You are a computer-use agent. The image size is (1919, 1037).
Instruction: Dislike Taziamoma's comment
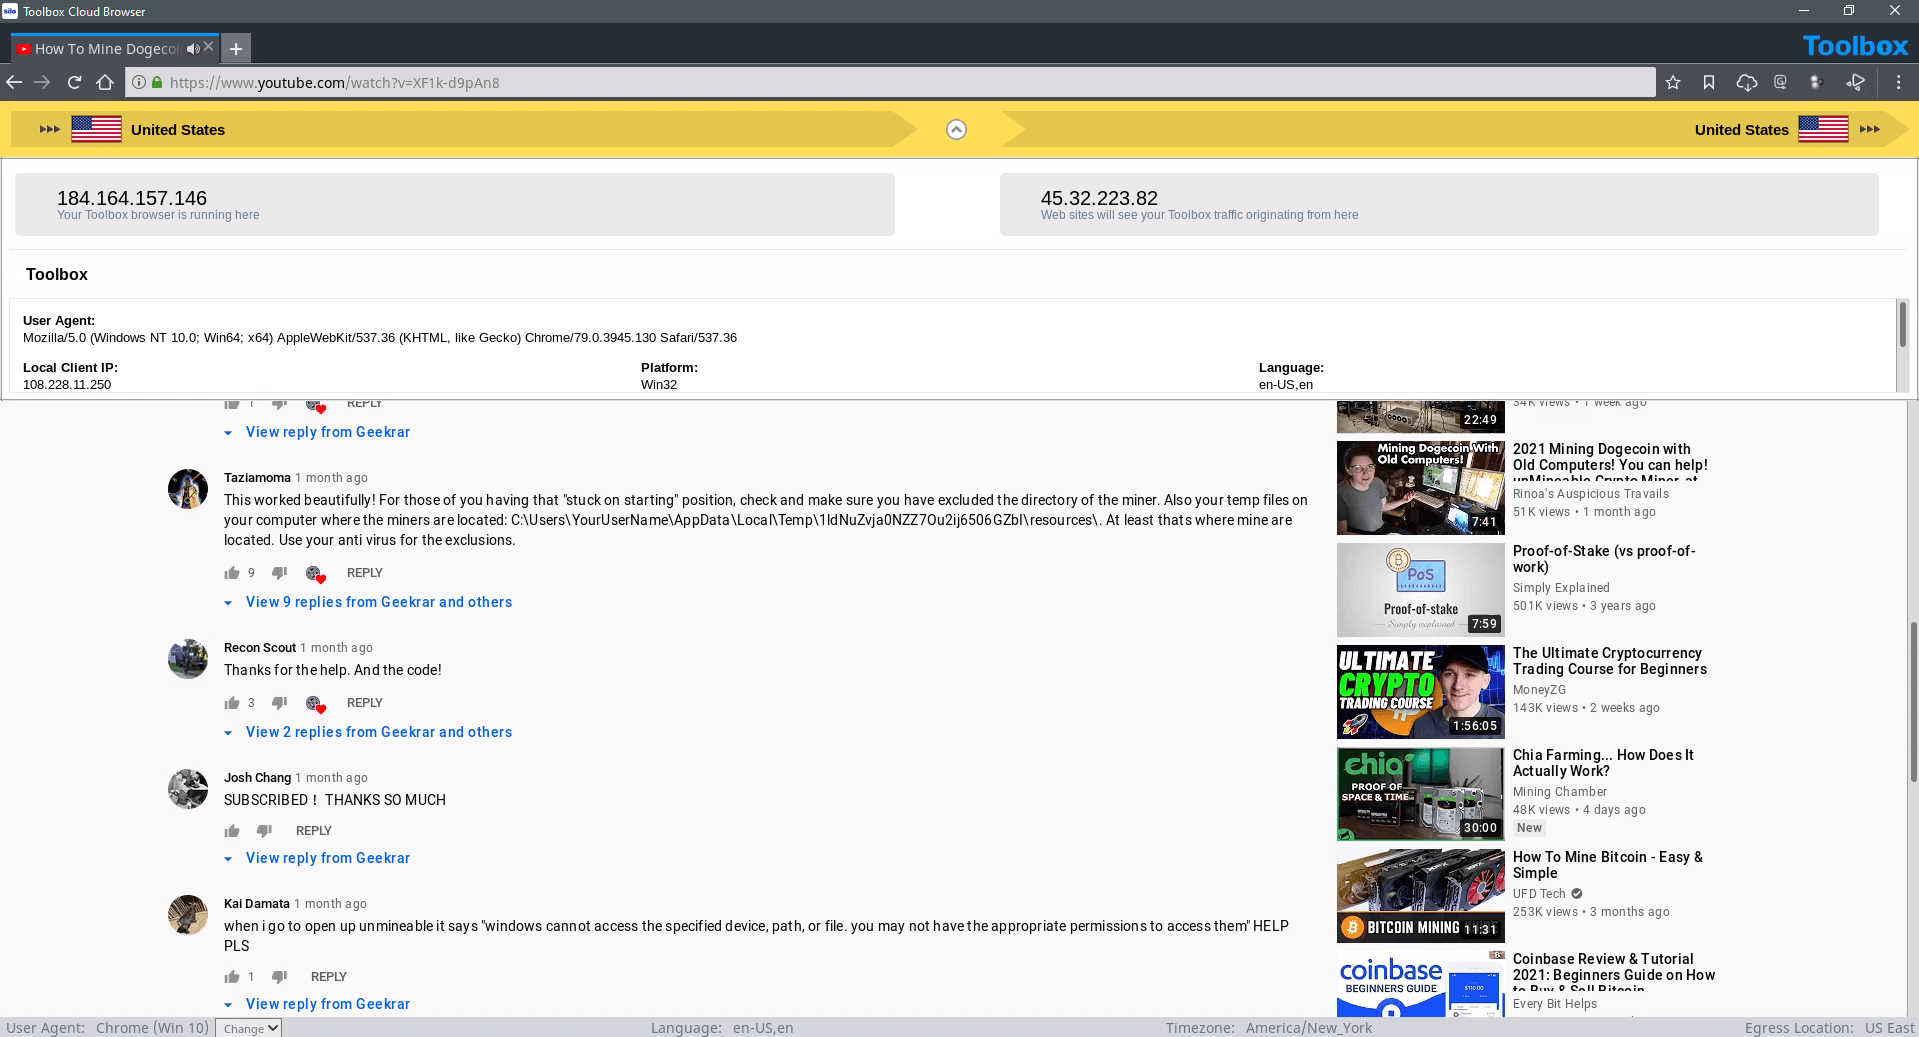280,573
